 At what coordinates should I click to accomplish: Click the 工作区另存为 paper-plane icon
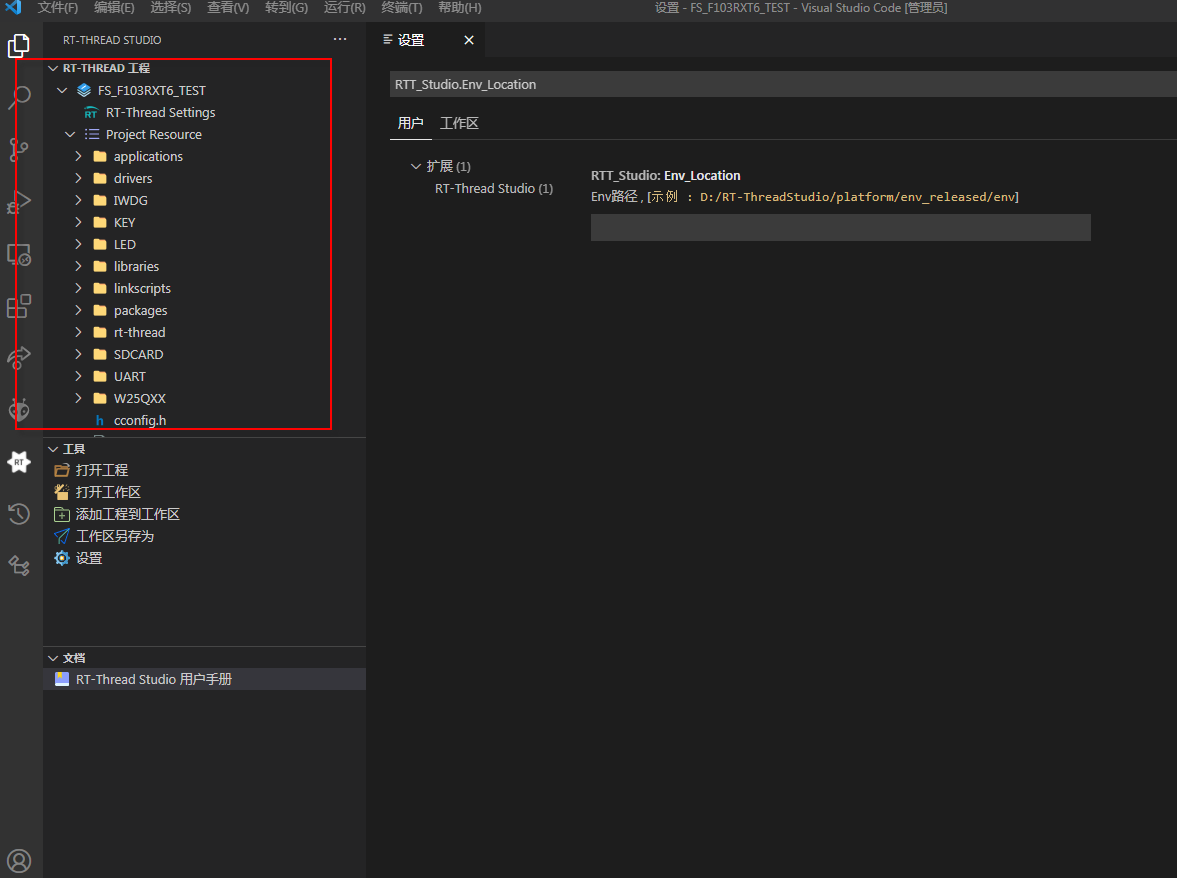[x=61, y=535]
